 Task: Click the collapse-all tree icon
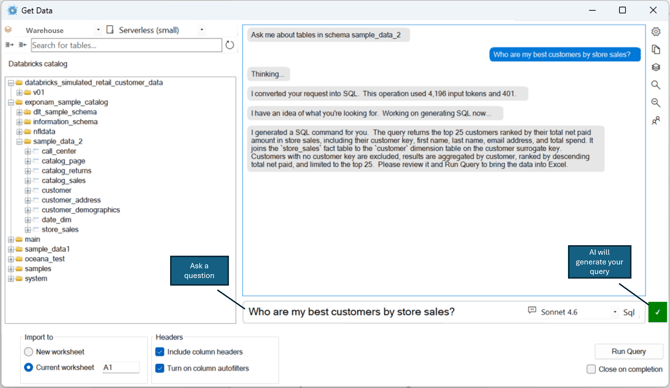pyautogui.click(x=23, y=45)
